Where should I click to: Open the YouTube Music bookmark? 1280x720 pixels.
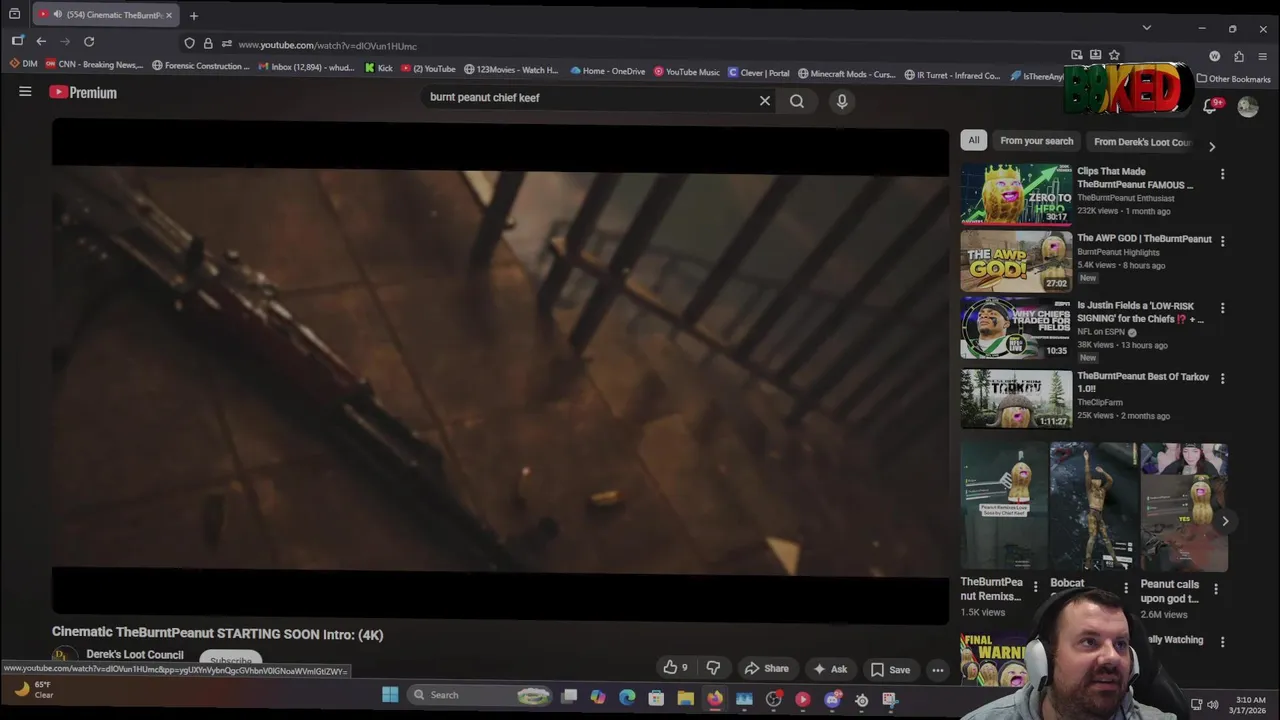click(x=687, y=72)
